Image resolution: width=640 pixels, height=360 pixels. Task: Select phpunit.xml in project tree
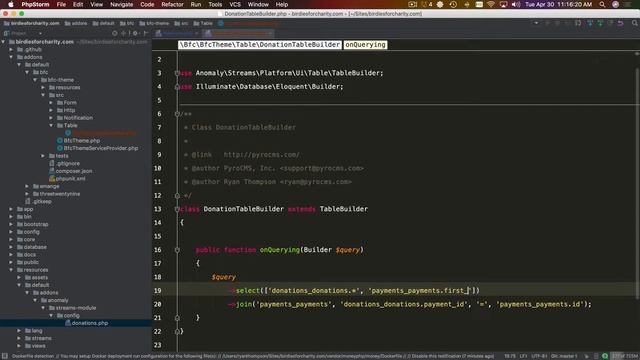[x=70, y=179]
